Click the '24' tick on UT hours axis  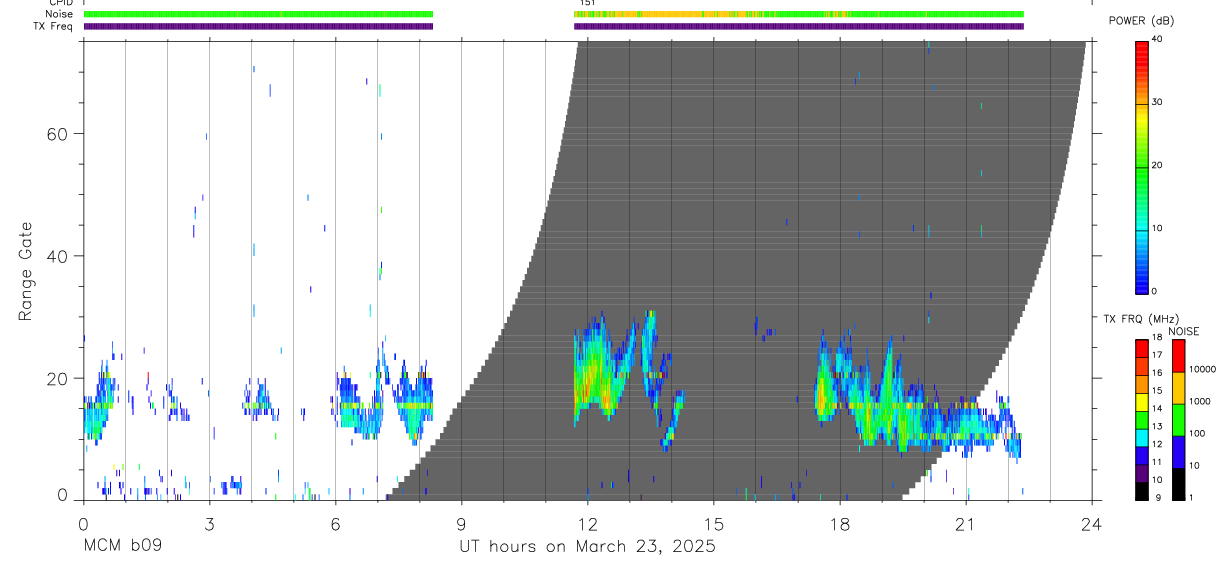[1091, 523]
